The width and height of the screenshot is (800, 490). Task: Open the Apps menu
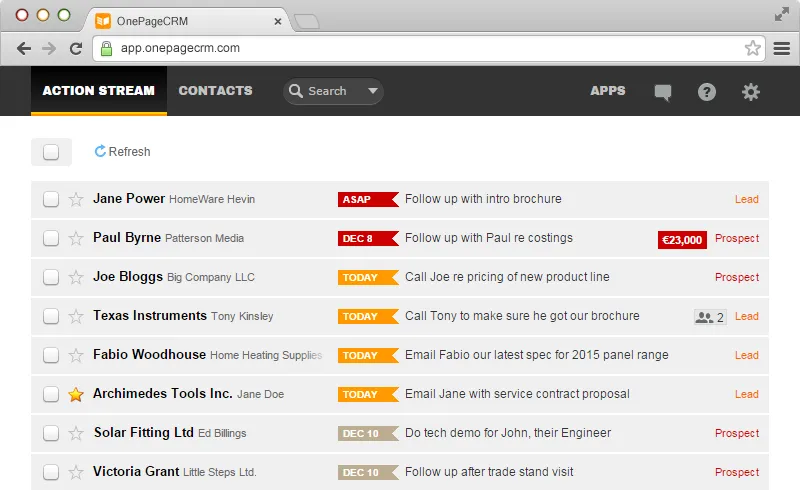point(608,91)
